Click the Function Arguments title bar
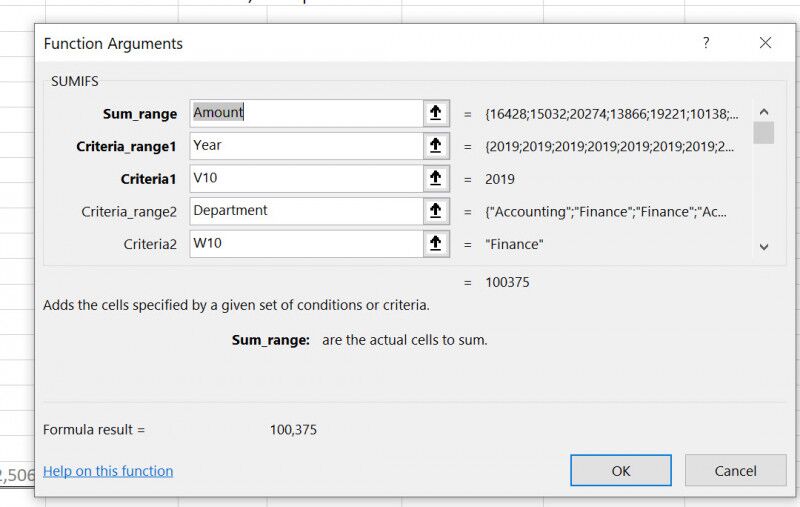Screen dimensions: 800x507 (350, 43)
